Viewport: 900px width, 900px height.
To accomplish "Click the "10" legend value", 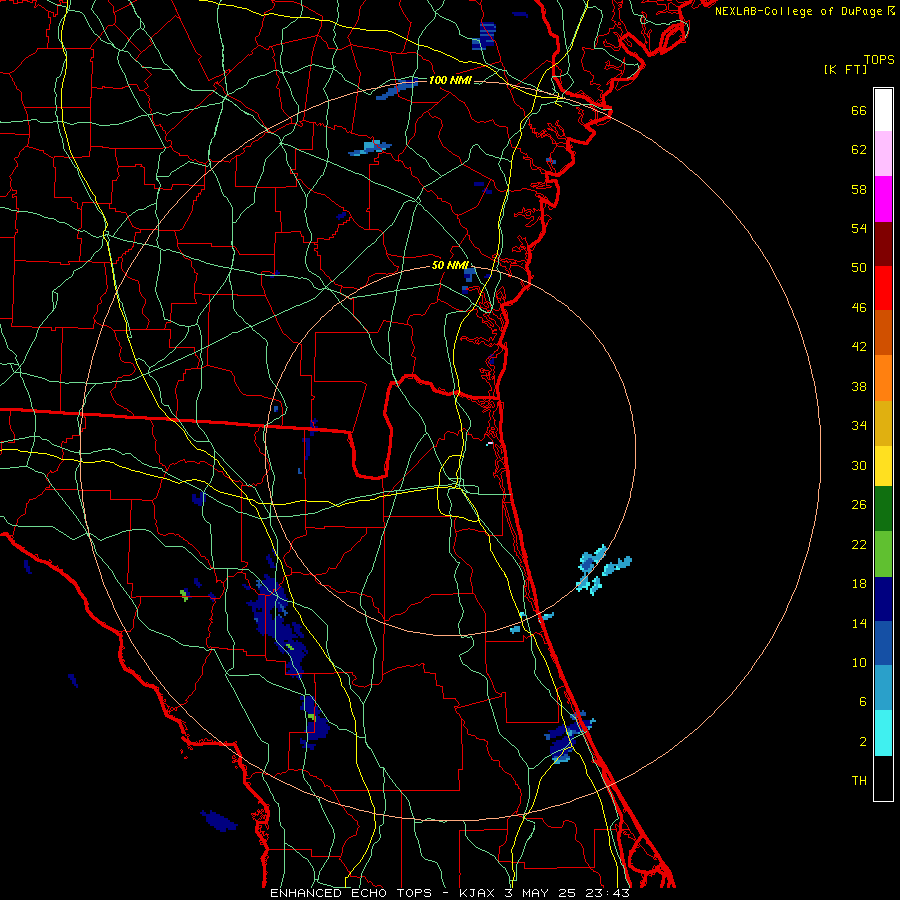I will tap(859, 662).
